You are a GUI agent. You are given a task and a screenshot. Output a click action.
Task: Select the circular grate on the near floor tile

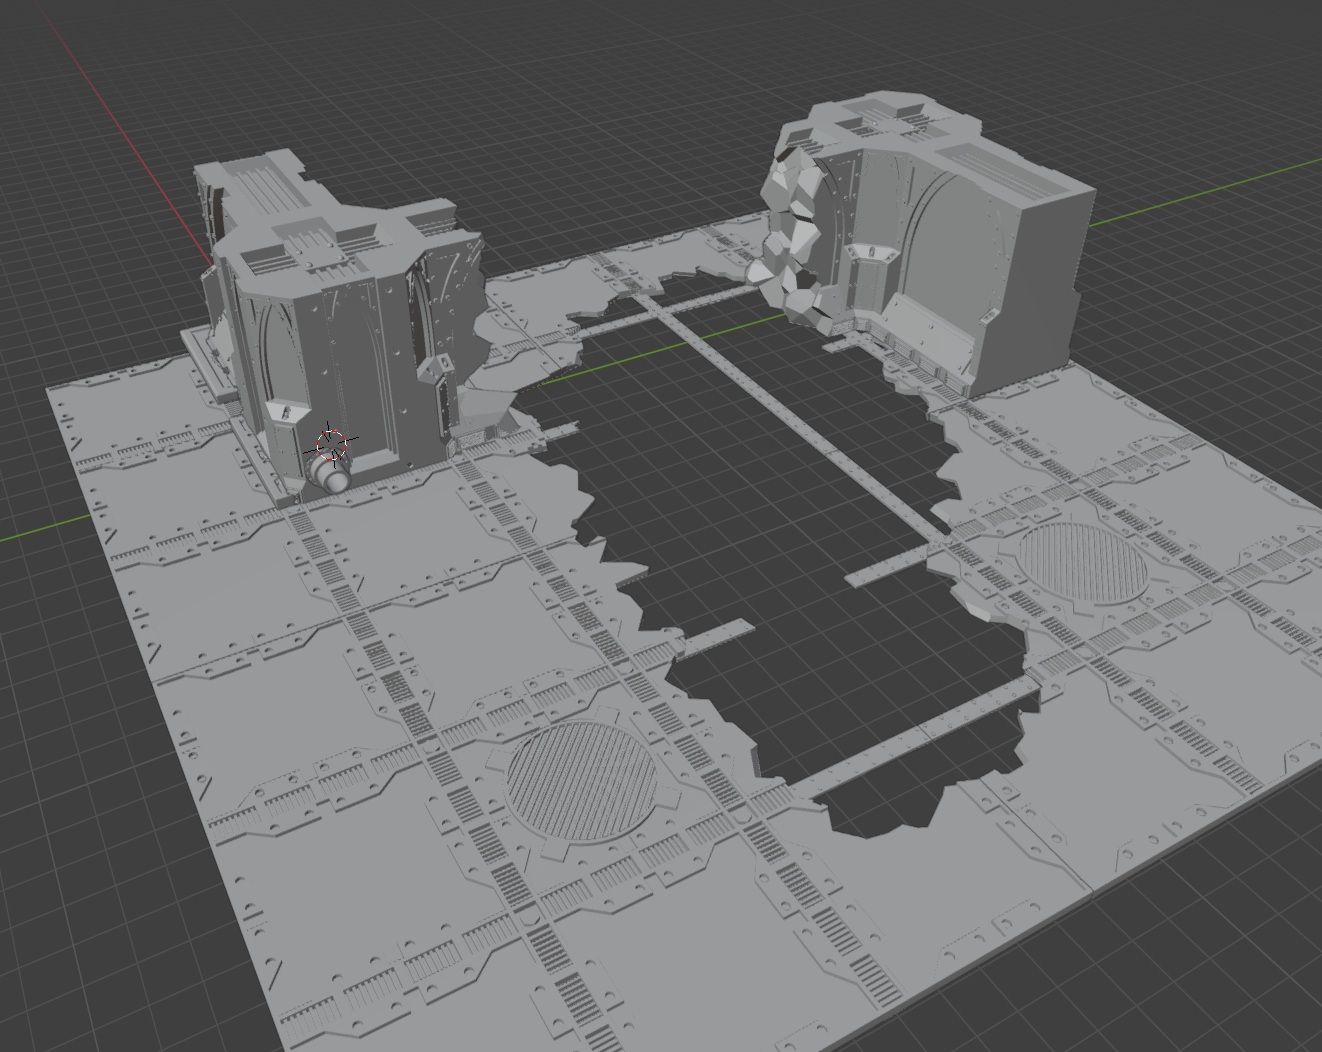(x=581, y=782)
